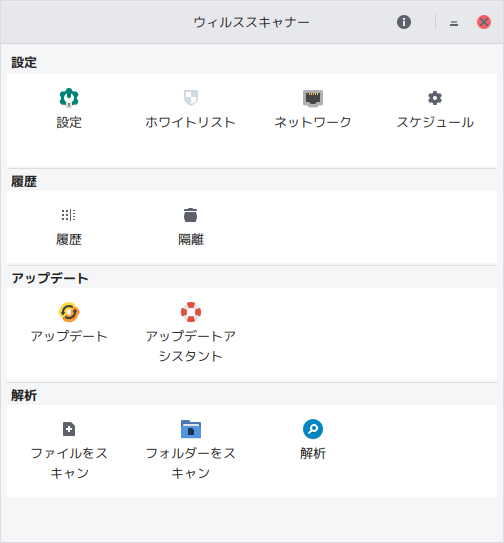The height and width of the screenshot is (543, 504).
Task: Close the ウィルススキャナー window
Action: tap(484, 22)
